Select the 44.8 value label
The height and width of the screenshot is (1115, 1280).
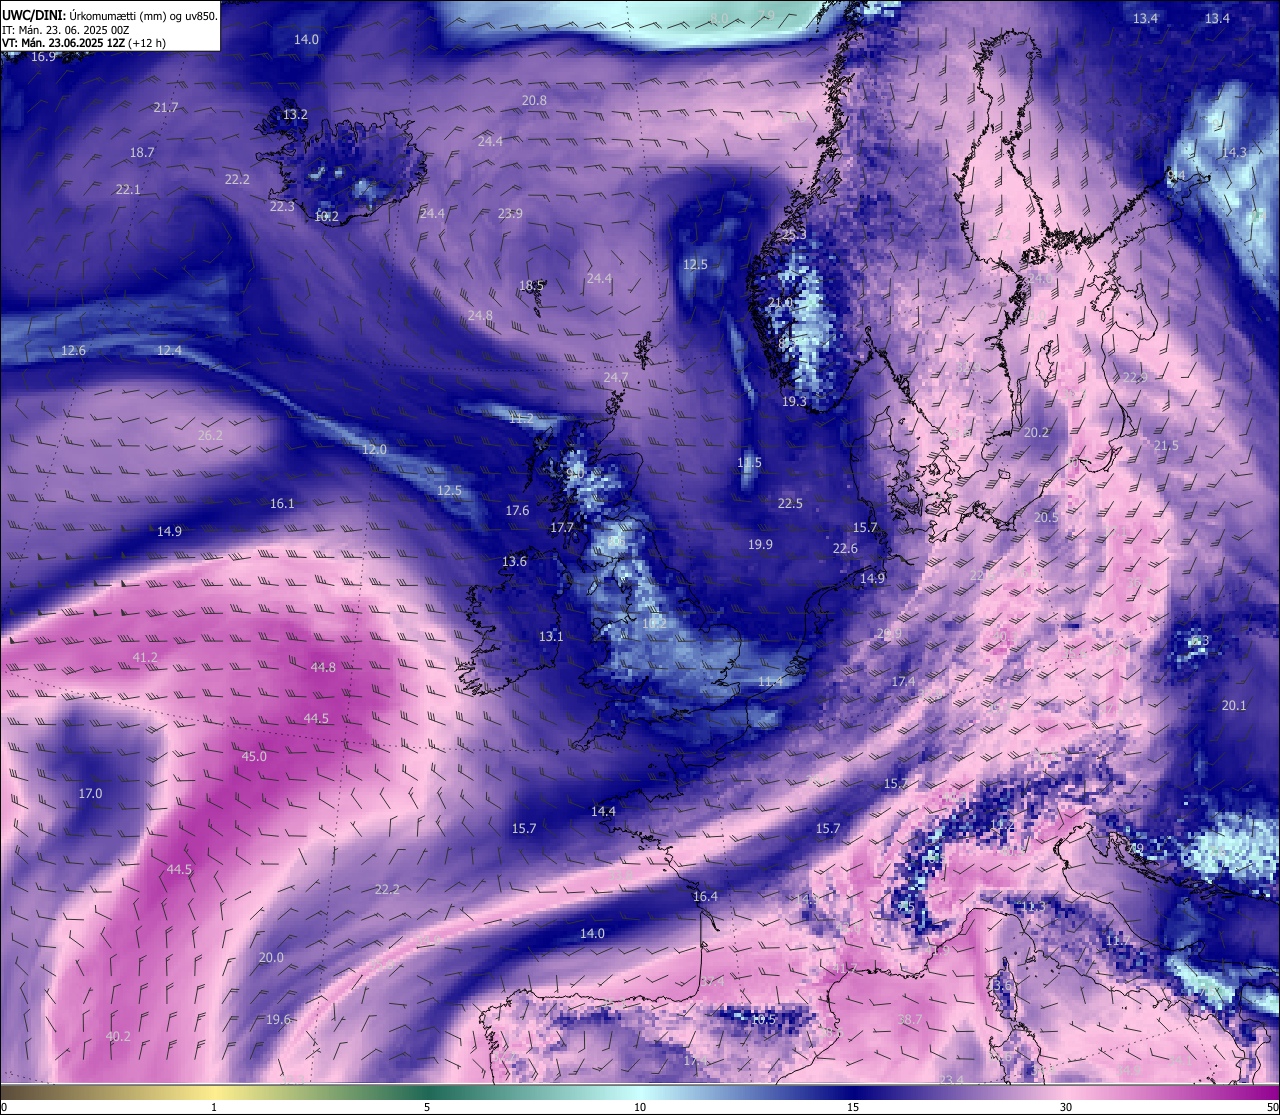323,667
